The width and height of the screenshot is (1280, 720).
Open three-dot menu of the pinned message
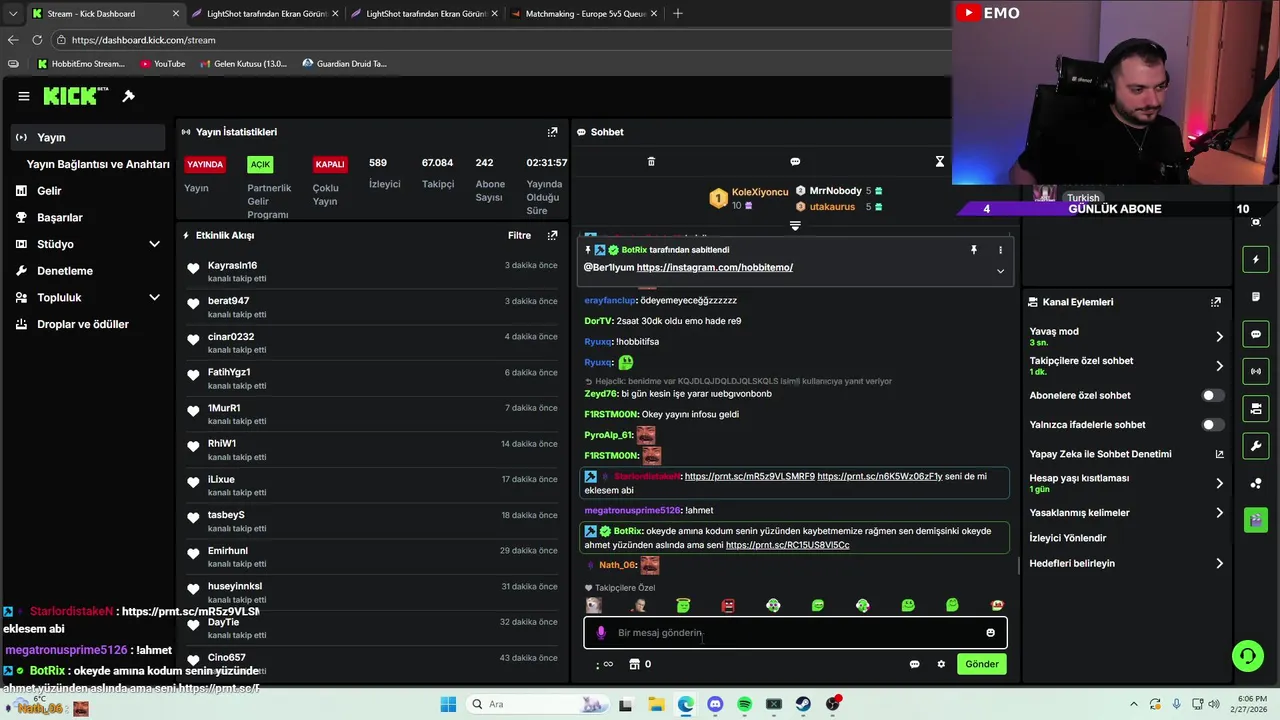click(x=1000, y=250)
